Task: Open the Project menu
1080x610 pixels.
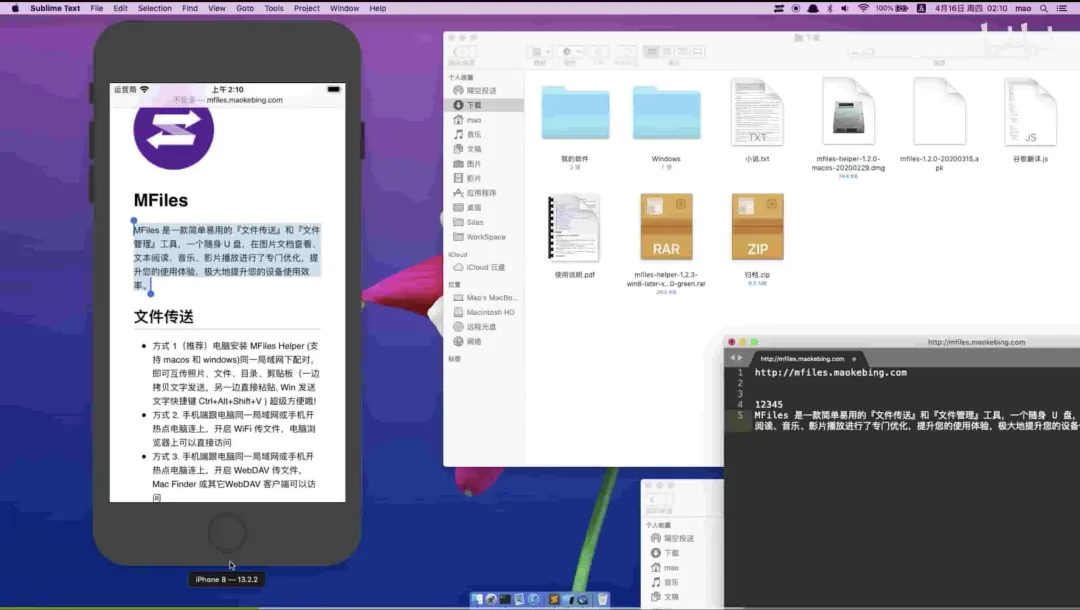Action: pyautogui.click(x=307, y=8)
